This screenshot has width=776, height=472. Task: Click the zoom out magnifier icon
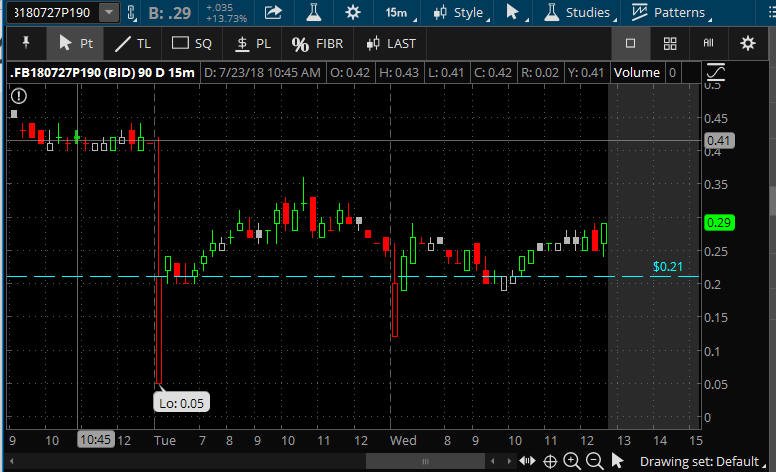(x=594, y=461)
